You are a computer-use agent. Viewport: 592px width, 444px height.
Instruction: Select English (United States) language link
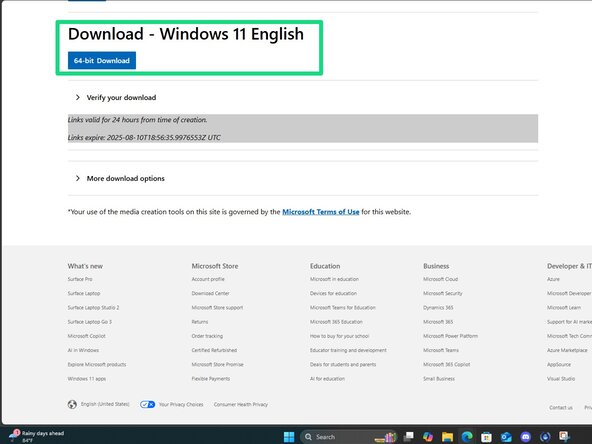pyautogui.click(x=105, y=404)
